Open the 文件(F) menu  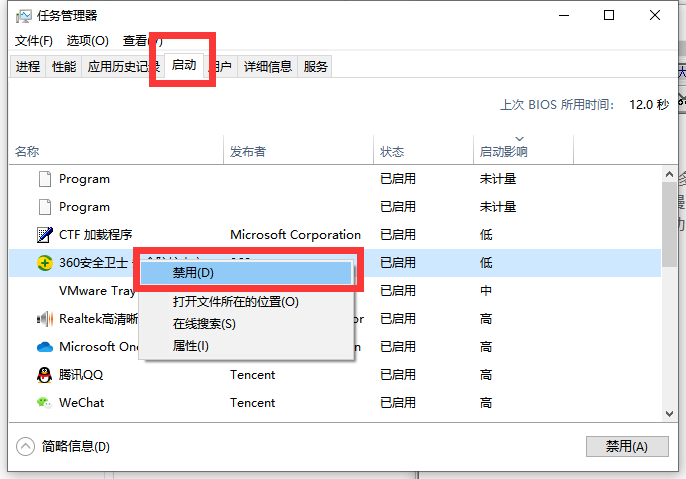pos(34,41)
